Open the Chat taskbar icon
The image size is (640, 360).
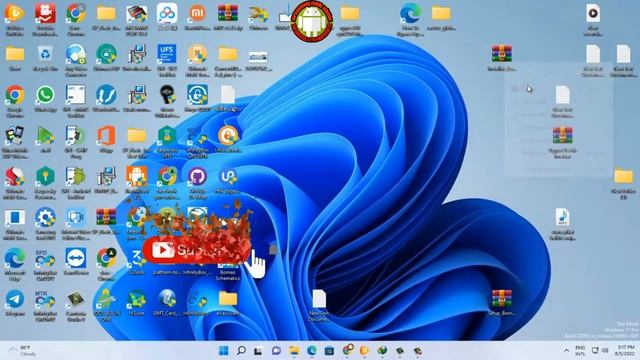[x=276, y=351]
